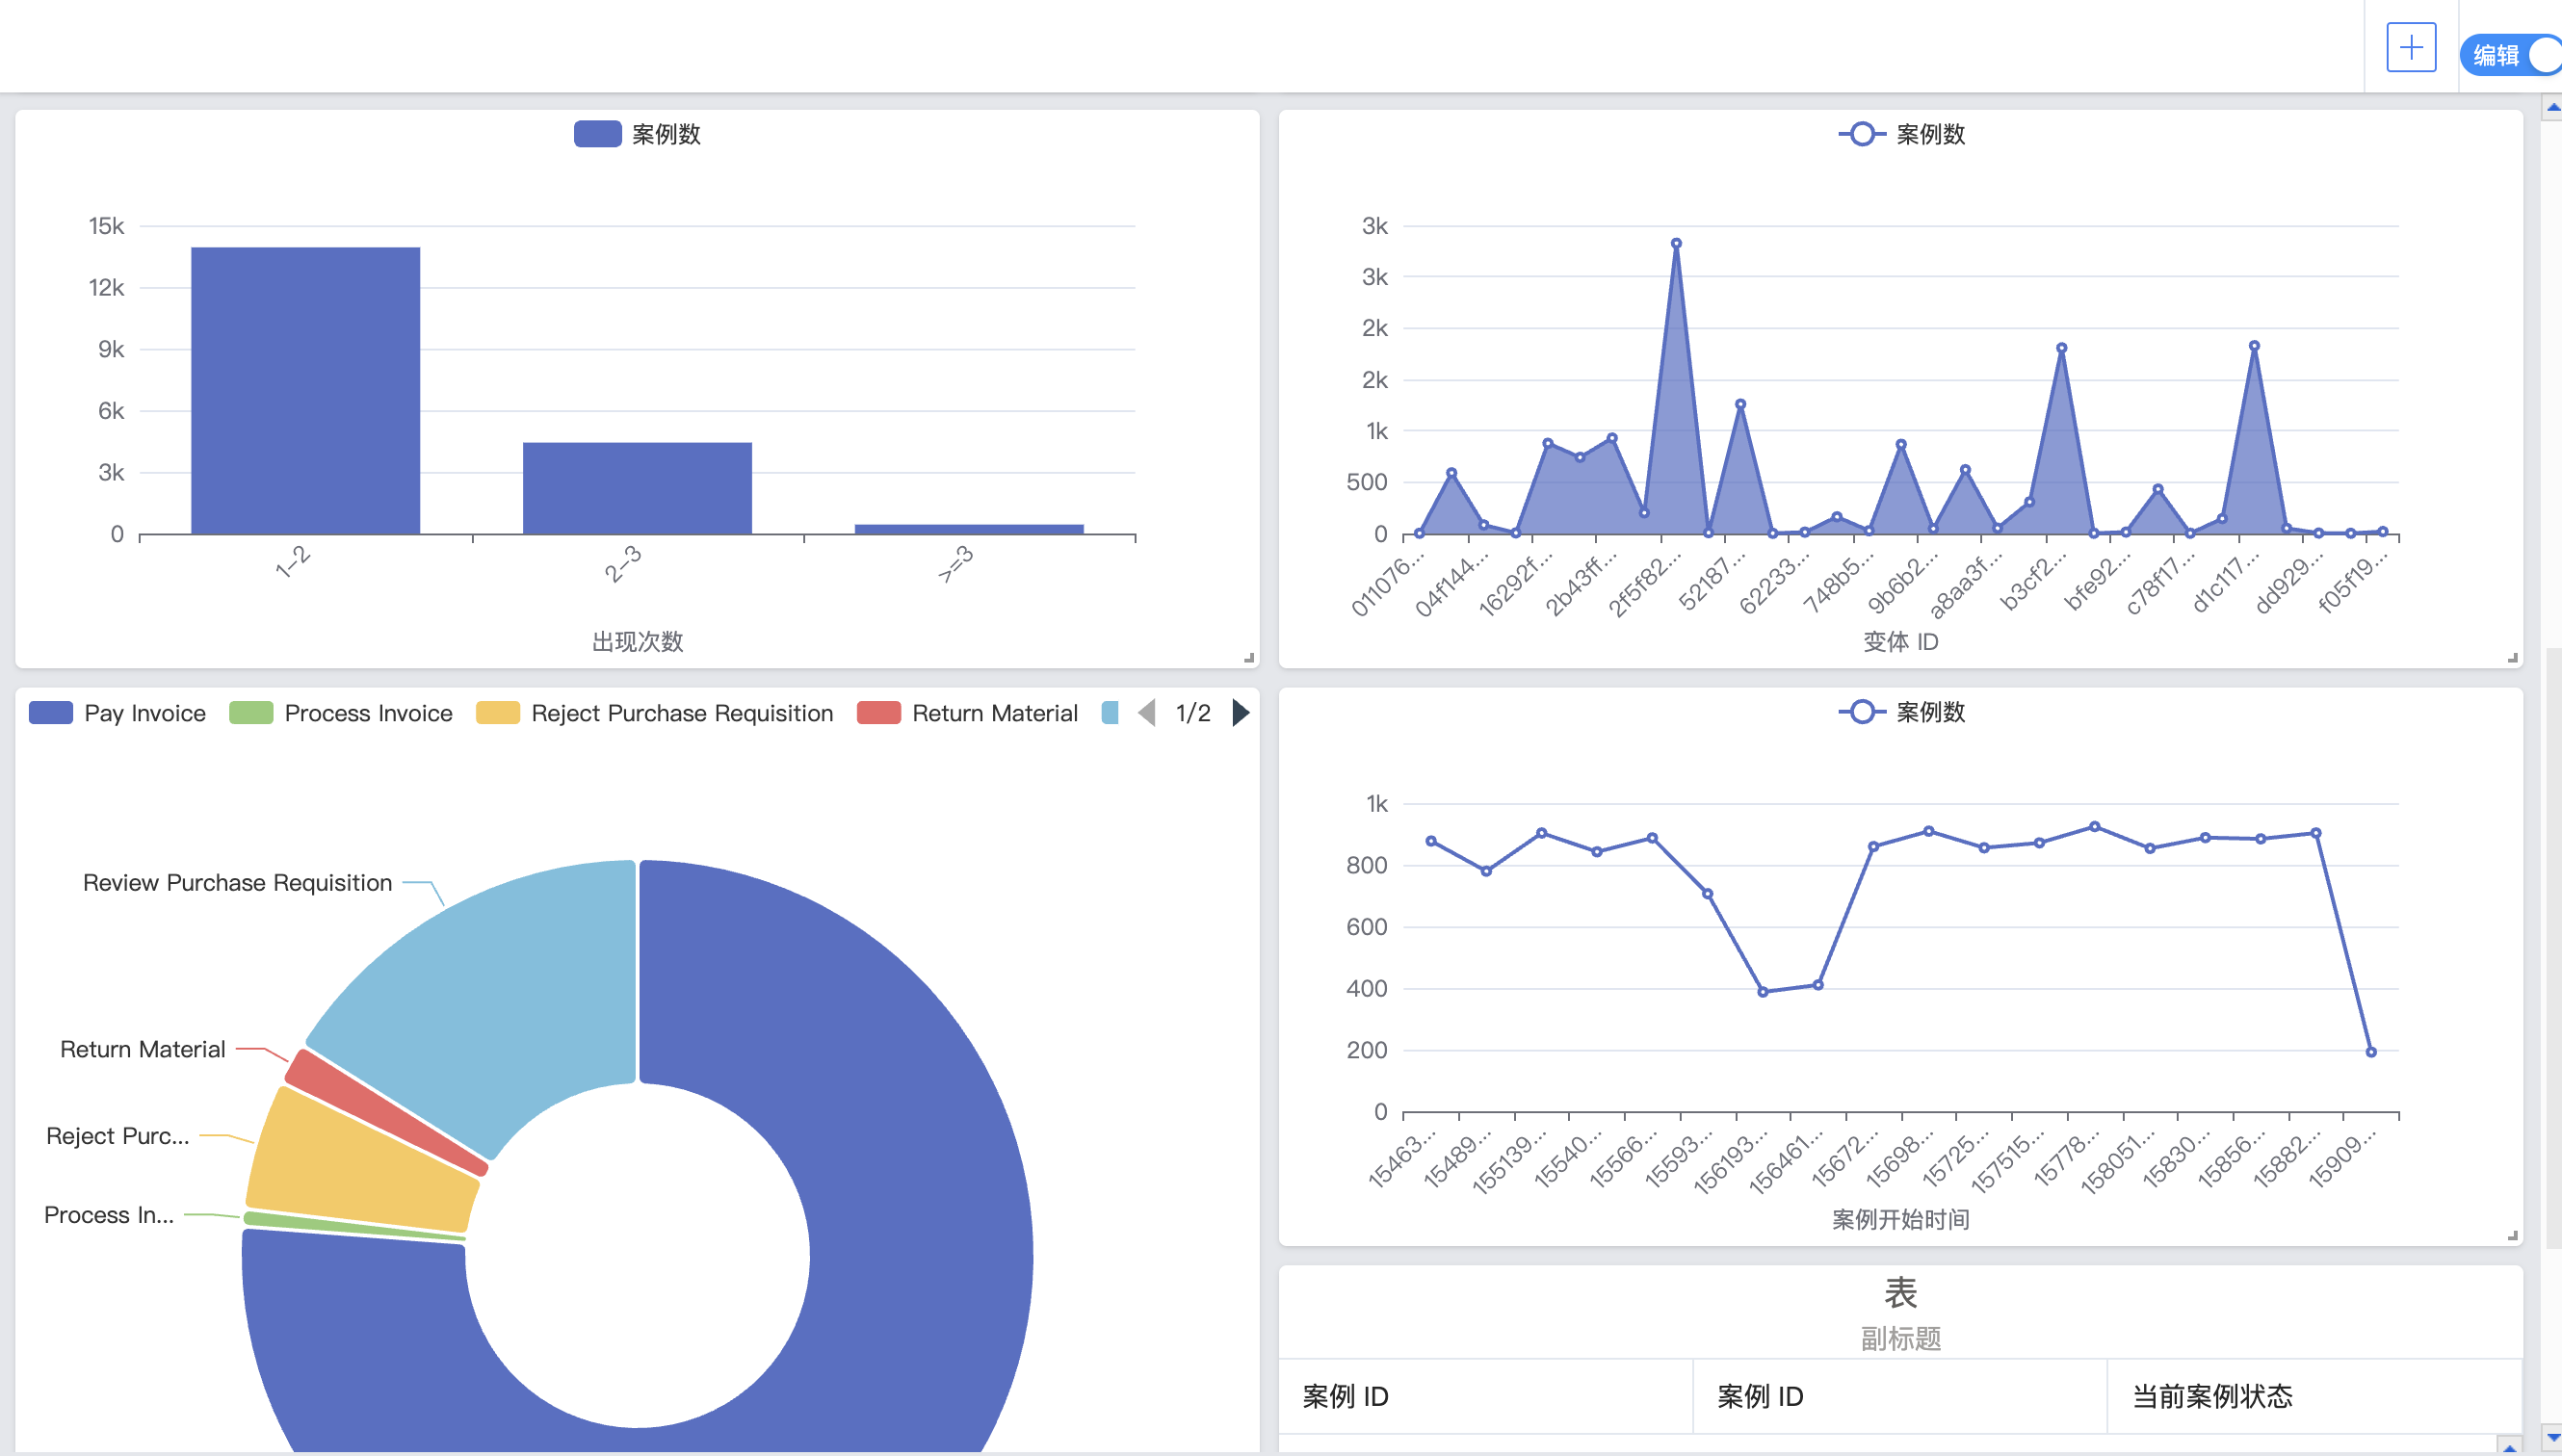Click the plus add-widget icon
Viewport: 2562px width, 1456px height.
tap(2410, 47)
